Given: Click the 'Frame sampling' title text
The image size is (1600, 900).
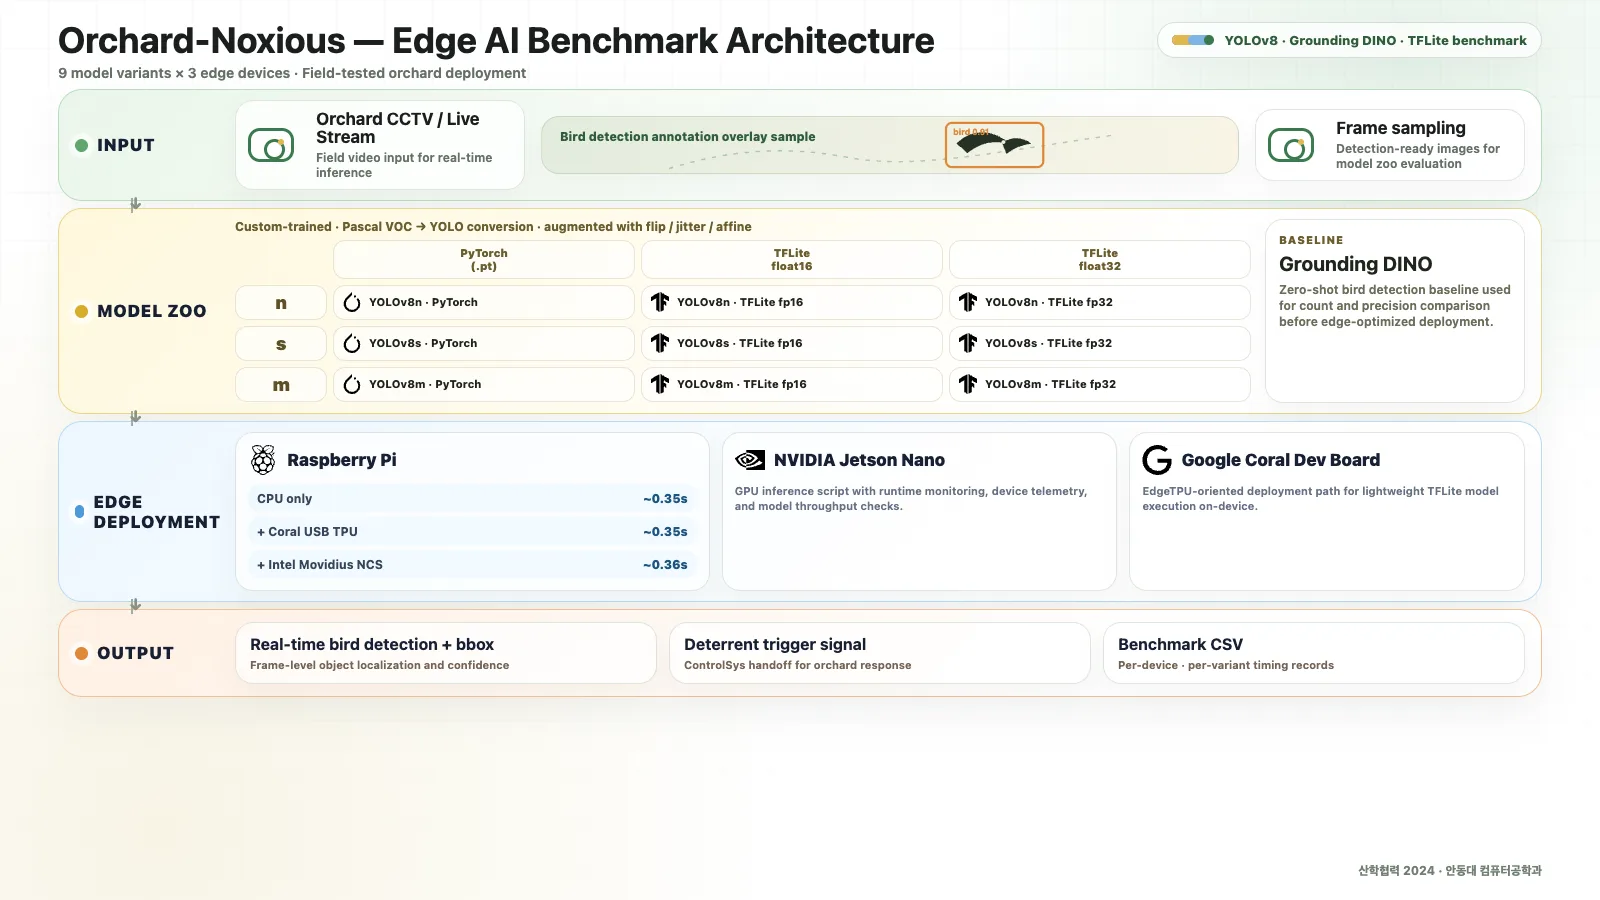Looking at the screenshot, I should pyautogui.click(x=1401, y=128).
